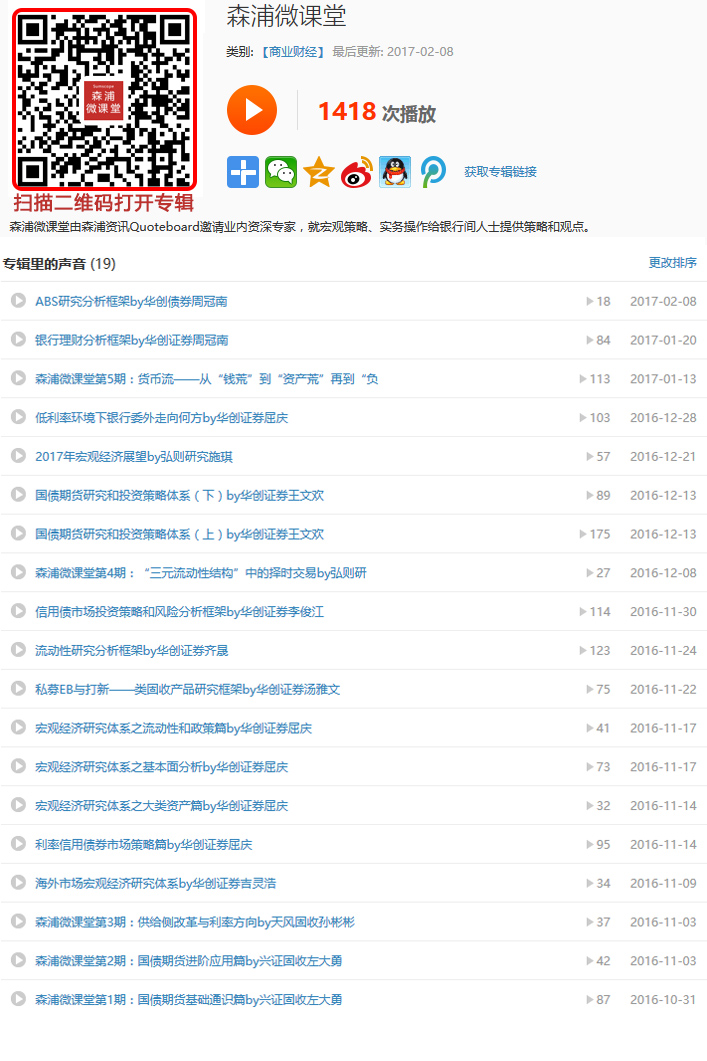The height and width of the screenshot is (1061, 707).
Task: Share album to WeChat
Action: (x=281, y=172)
